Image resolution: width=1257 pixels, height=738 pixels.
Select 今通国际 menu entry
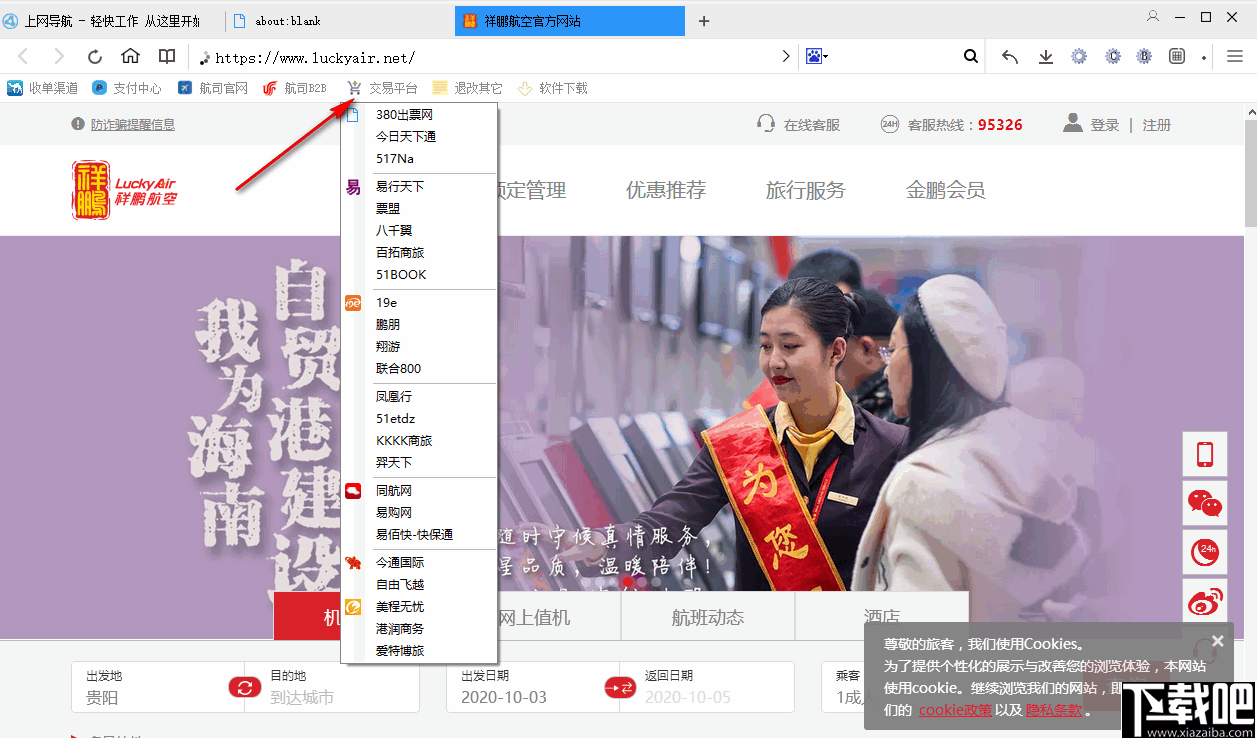click(419, 563)
